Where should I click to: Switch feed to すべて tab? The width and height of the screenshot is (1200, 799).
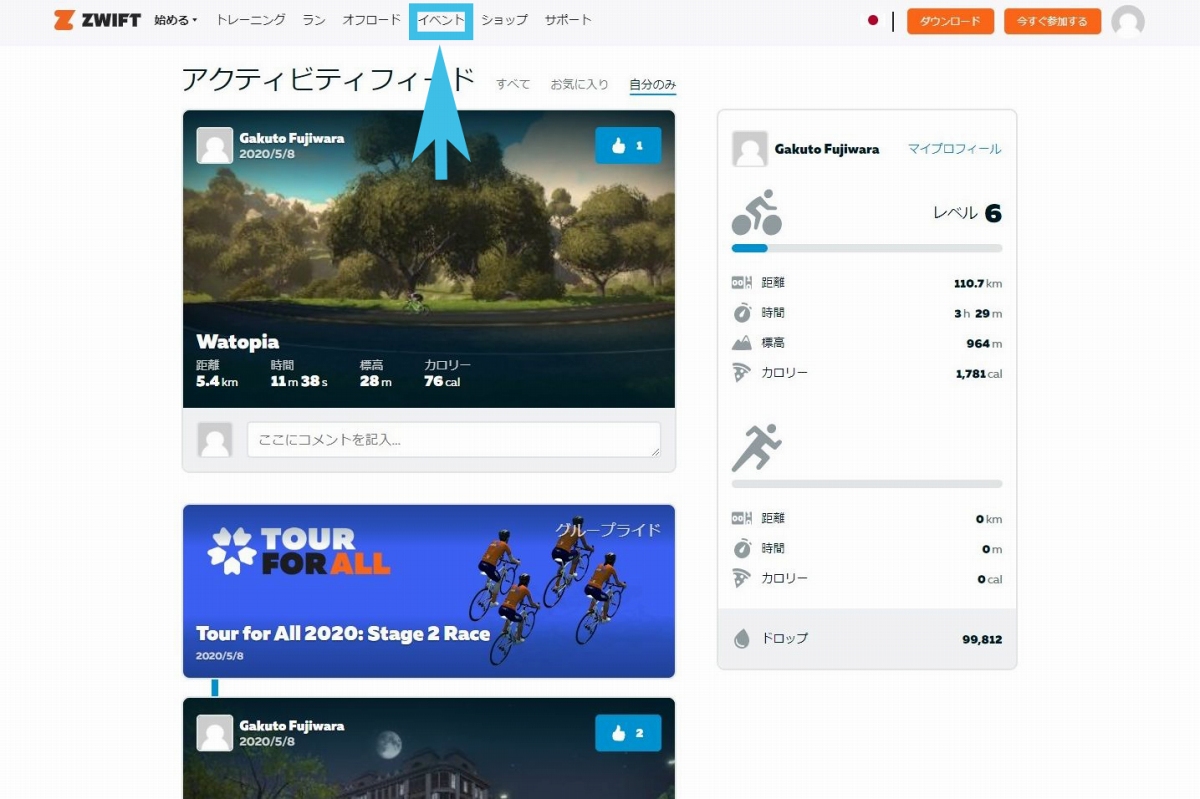513,84
